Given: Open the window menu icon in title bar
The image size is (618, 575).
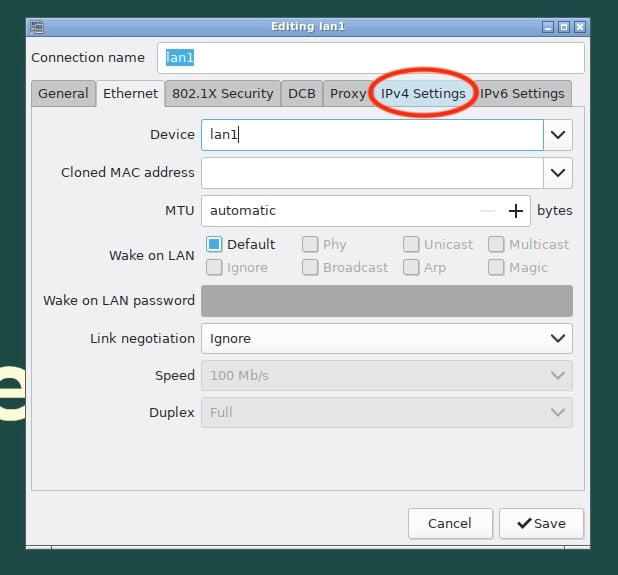Looking at the screenshot, I should [37, 26].
